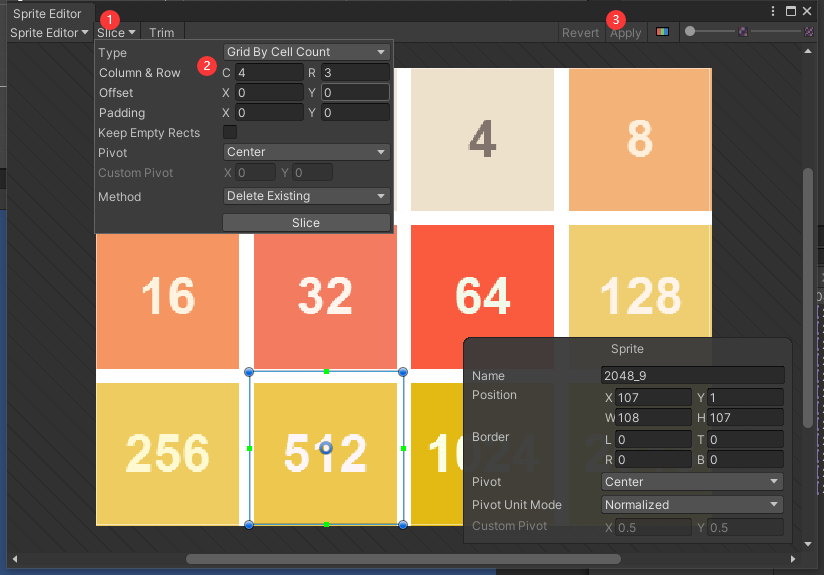Click the Position W width field

tap(653, 417)
